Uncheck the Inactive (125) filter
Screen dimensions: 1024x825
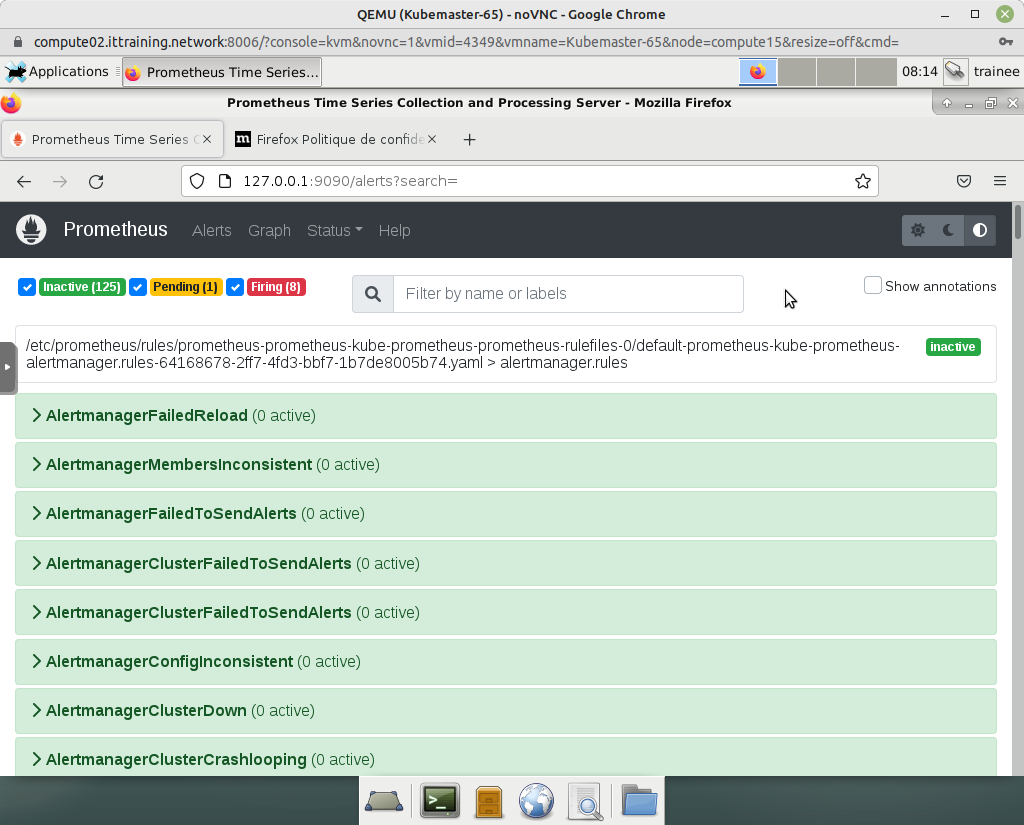(27, 287)
